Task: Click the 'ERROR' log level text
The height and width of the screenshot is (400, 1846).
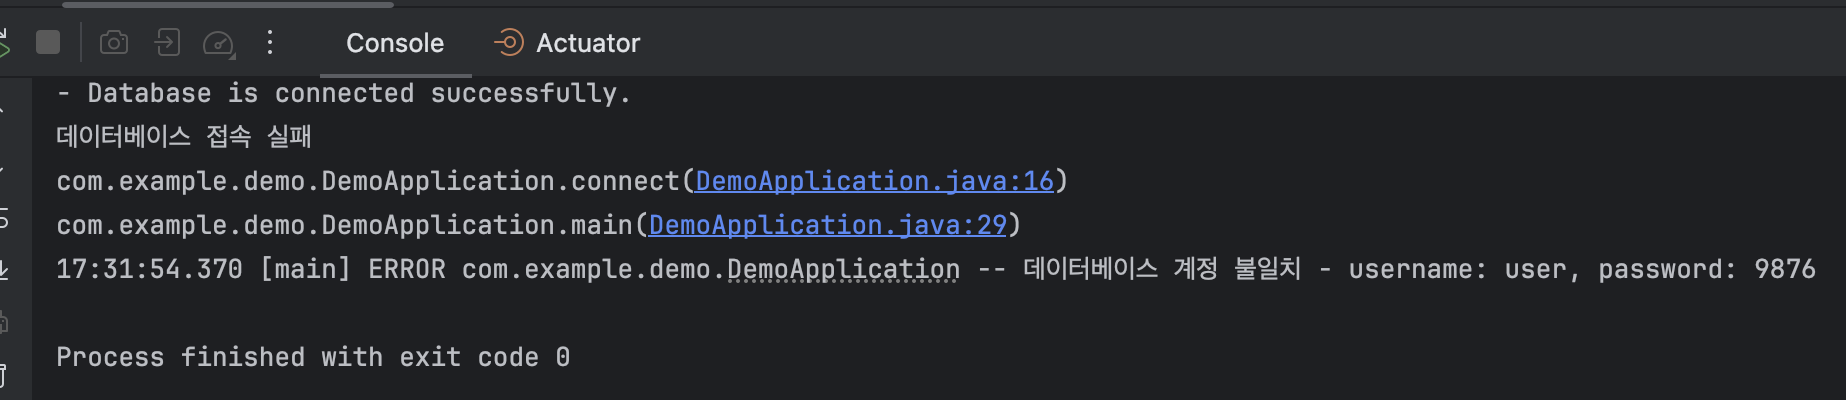Action: pos(407,269)
